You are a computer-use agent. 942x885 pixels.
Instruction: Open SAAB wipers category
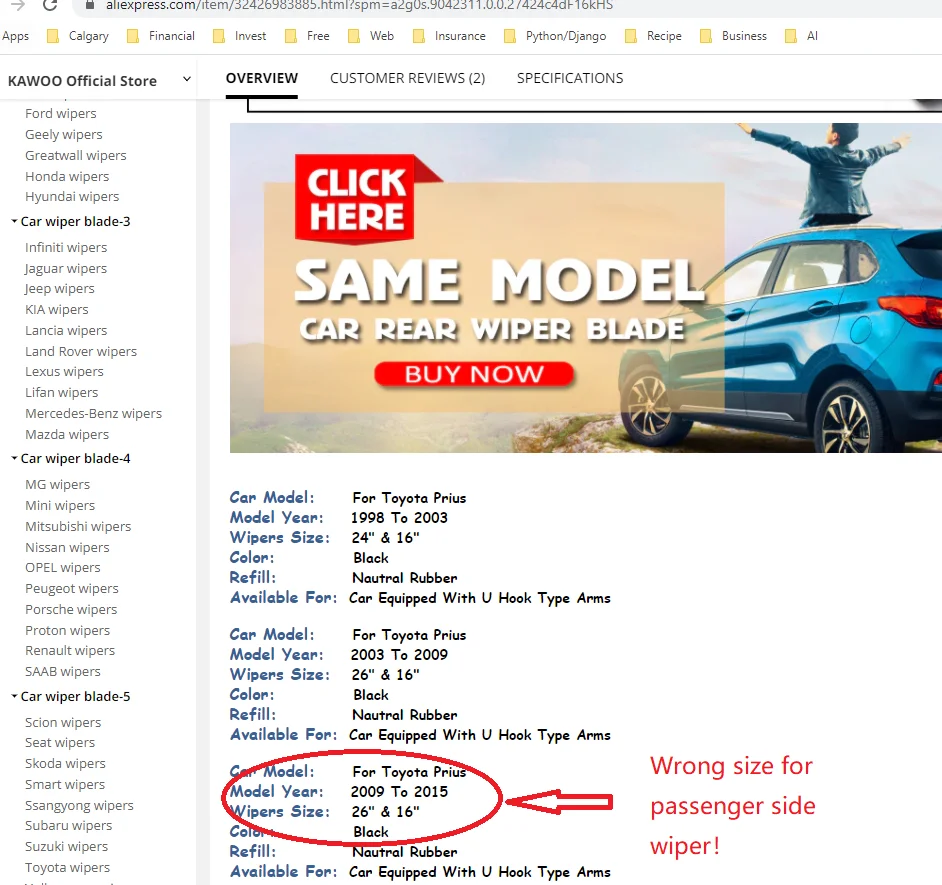63,672
